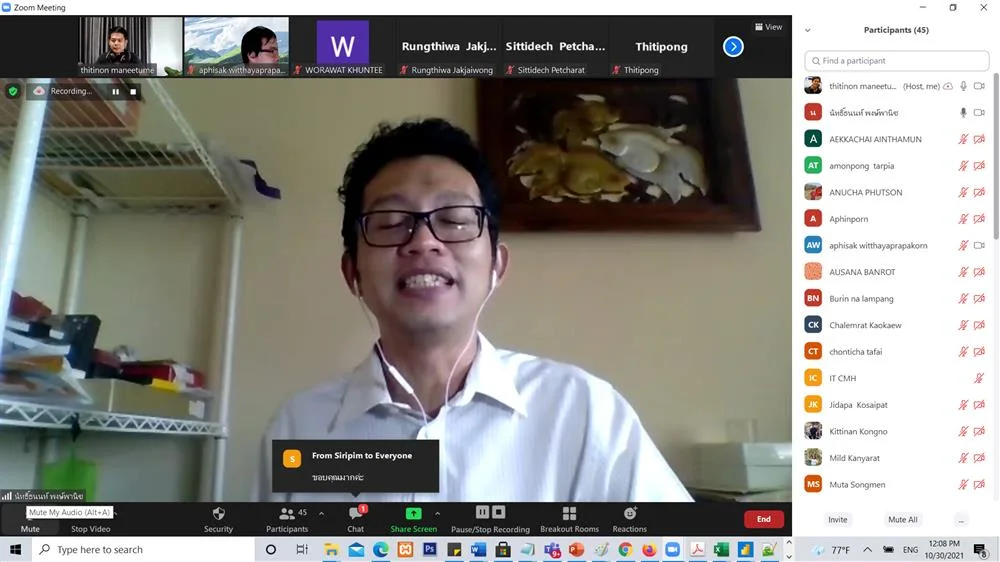Open Breakout Rooms
Screen dimensions: 1000x562
pyautogui.click(x=570, y=519)
